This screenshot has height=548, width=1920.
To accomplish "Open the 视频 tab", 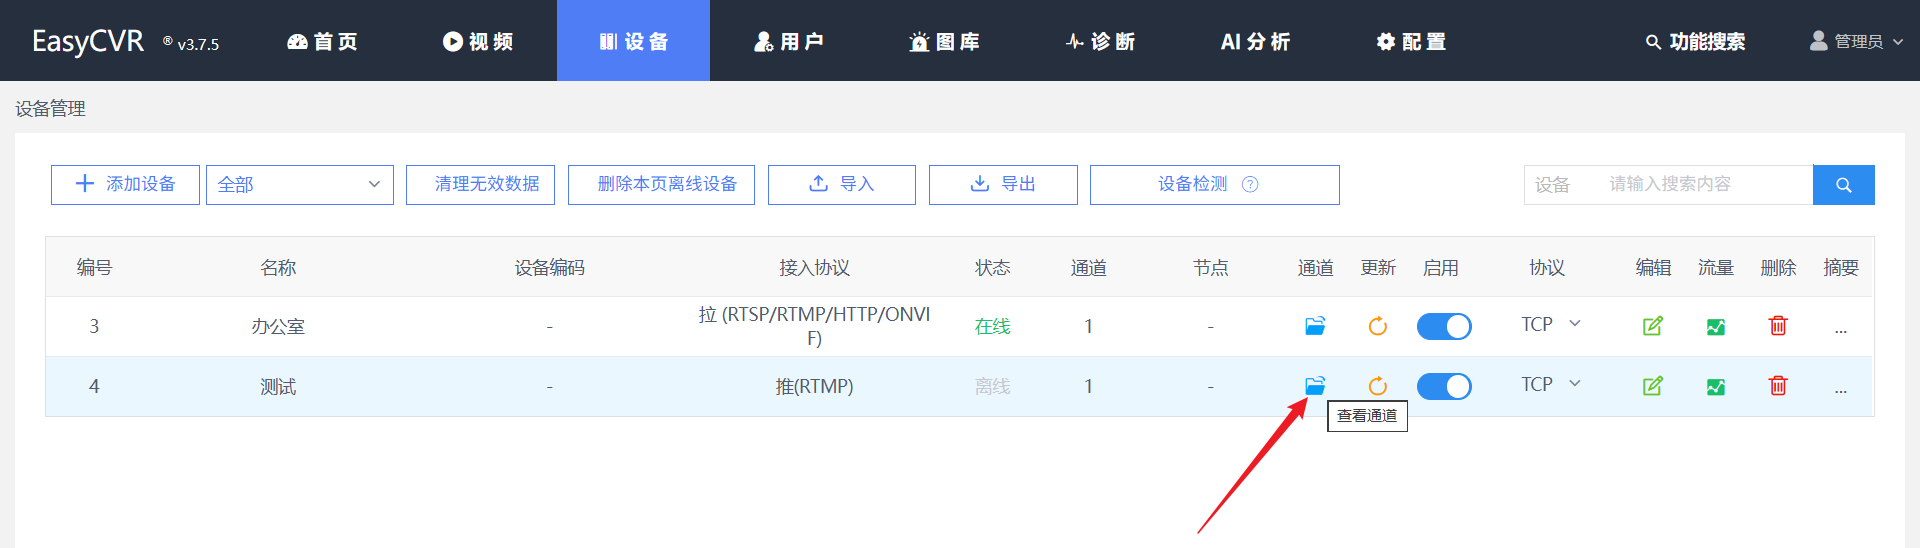I will (x=478, y=41).
